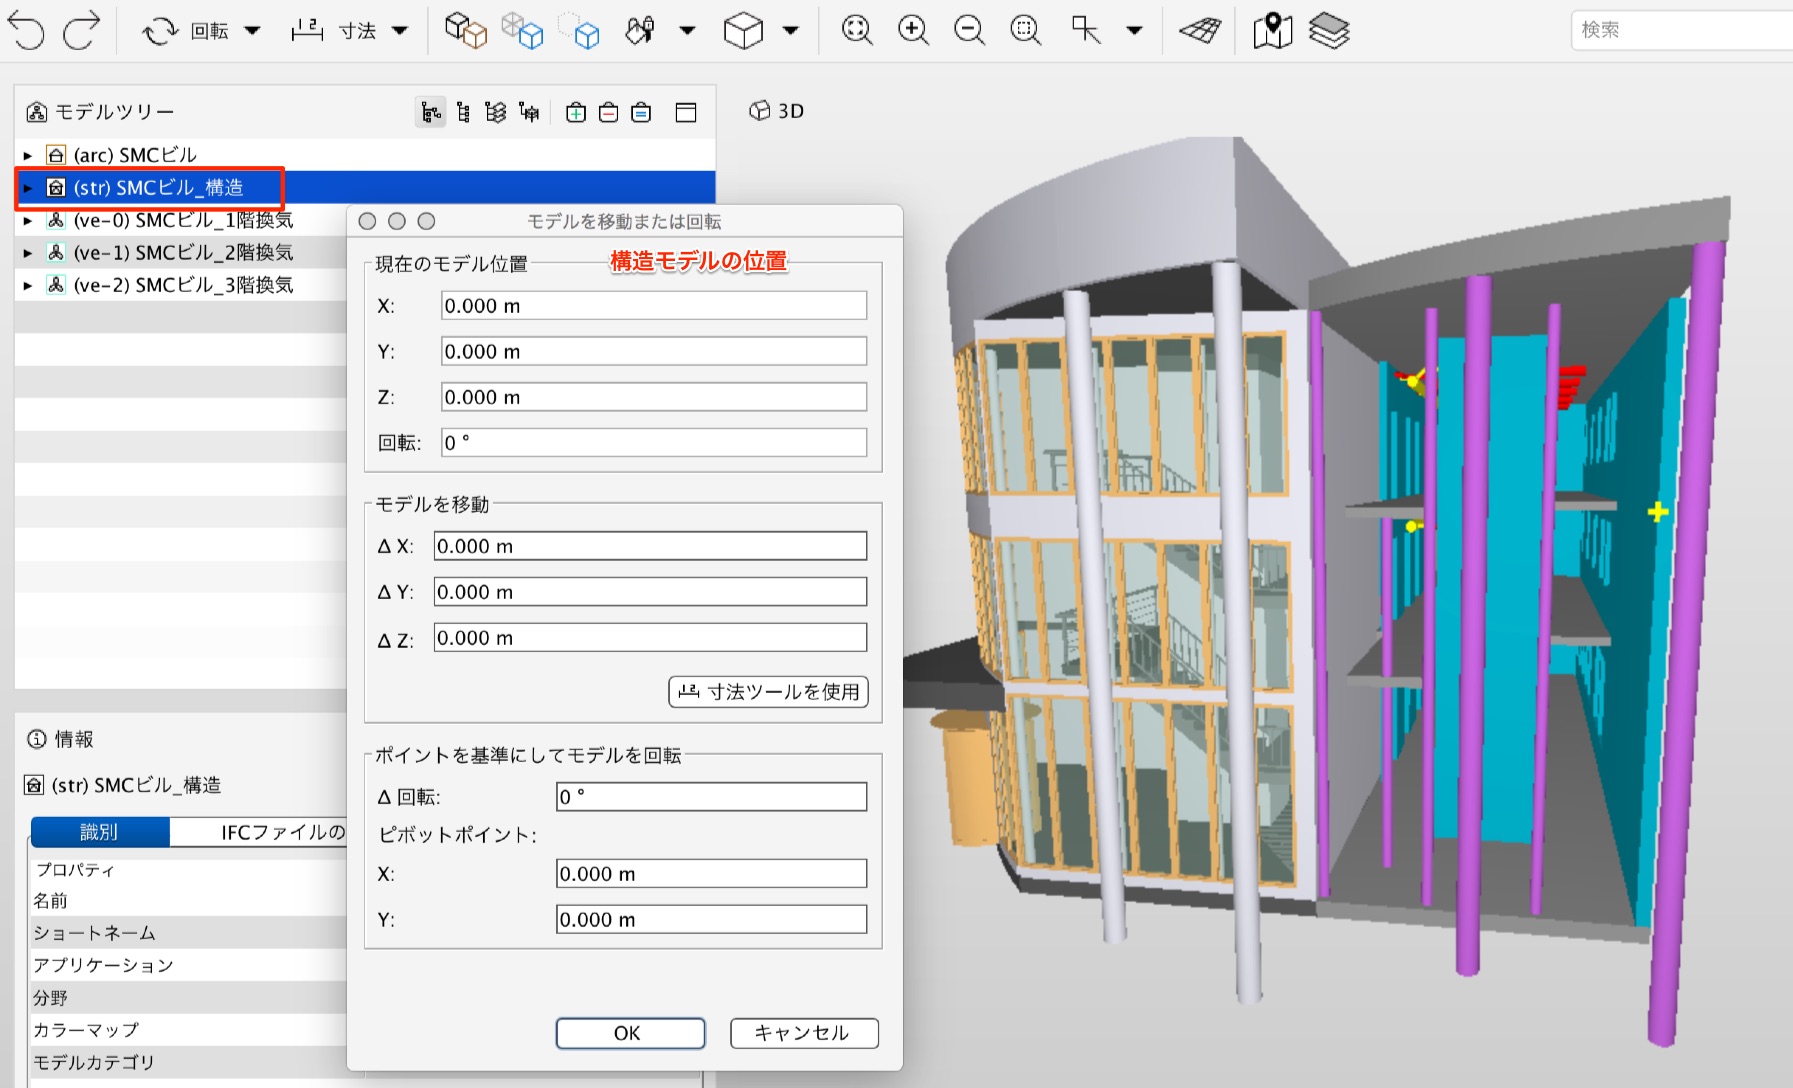Switch to the 識別 tab
1793x1088 pixels.
100,832
